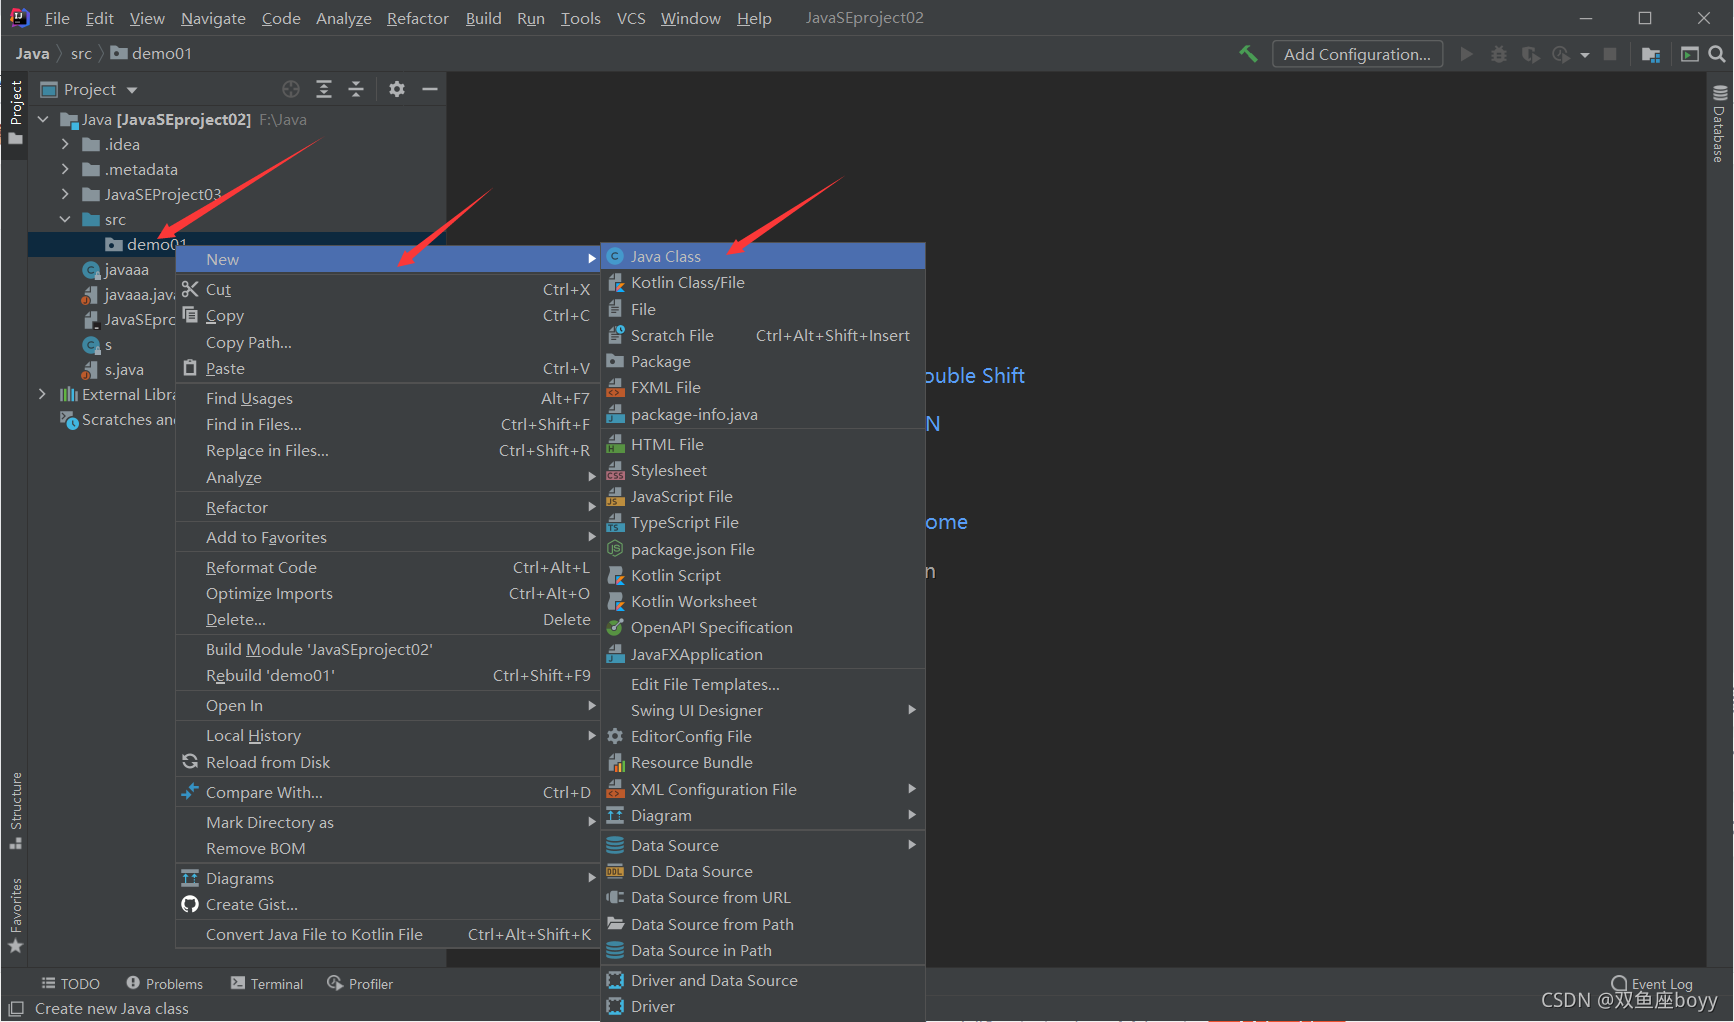Click Add Configuration... button
This screenshot has height=1022, width=1734.
(x=1357, y=54)
